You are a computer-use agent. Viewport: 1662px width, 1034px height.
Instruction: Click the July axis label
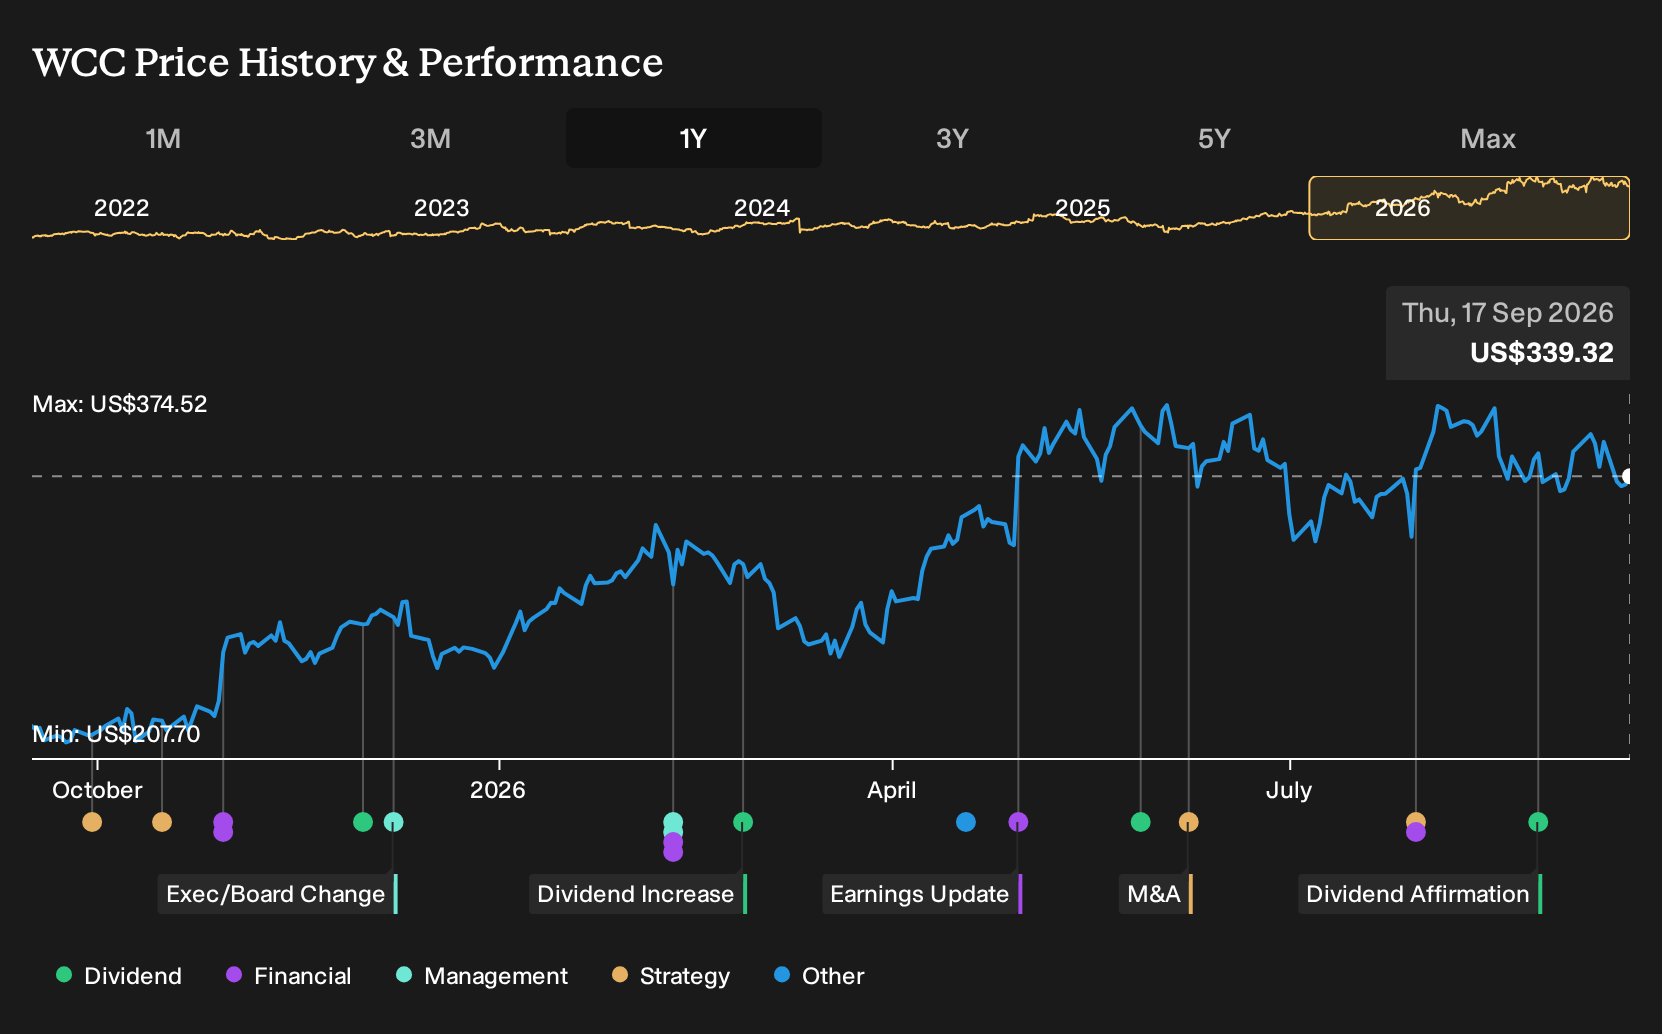click(x=1289, y=790)
